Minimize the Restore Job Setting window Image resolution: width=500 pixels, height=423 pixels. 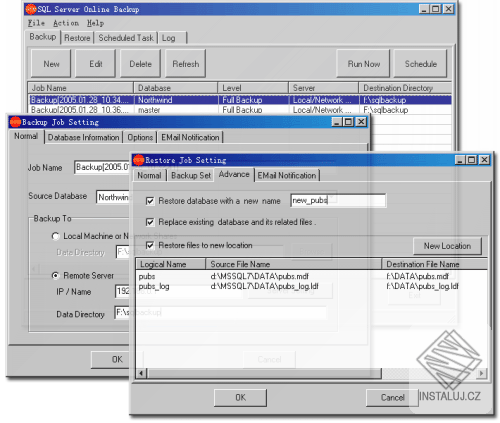[460, 160]
